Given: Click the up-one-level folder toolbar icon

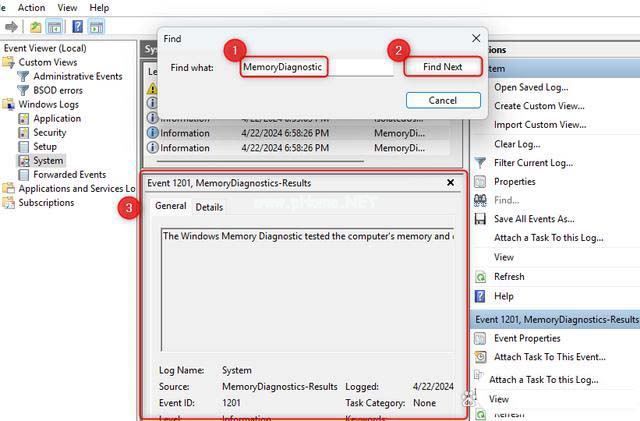Looking at the screenshot, I should pyautogui.click(x=36, y=27).
